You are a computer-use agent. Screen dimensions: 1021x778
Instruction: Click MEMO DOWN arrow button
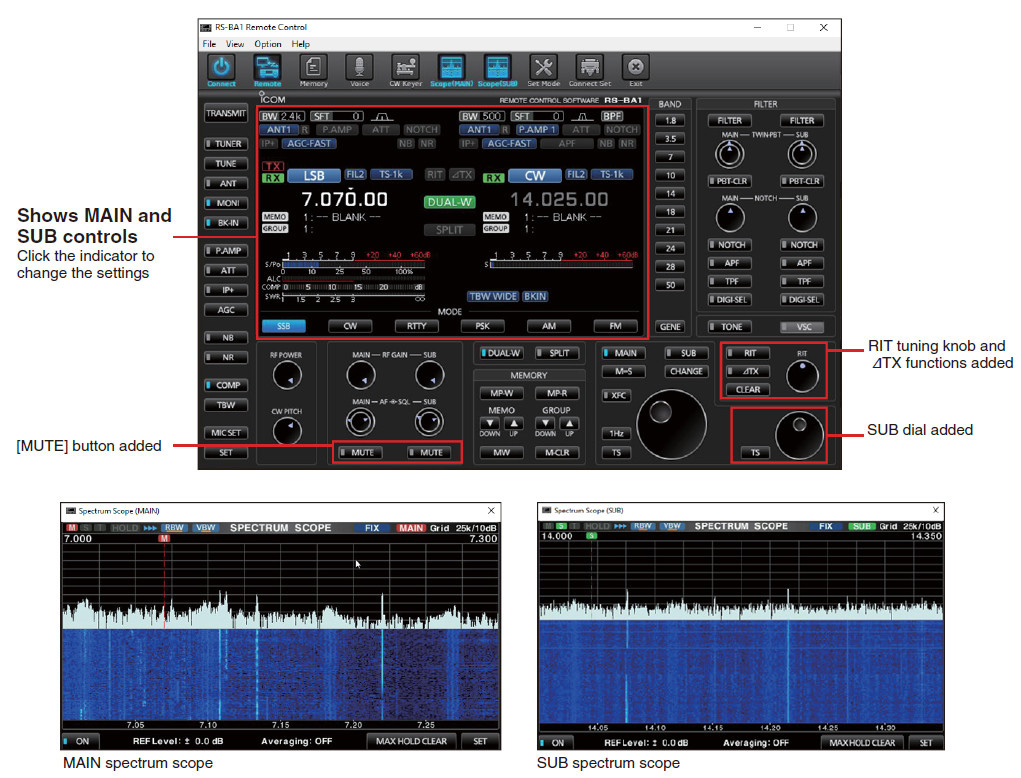point(490,424)
